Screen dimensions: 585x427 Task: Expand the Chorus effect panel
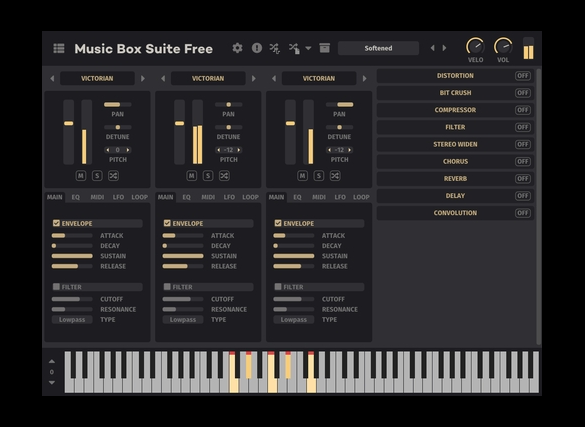coord(455,161)
